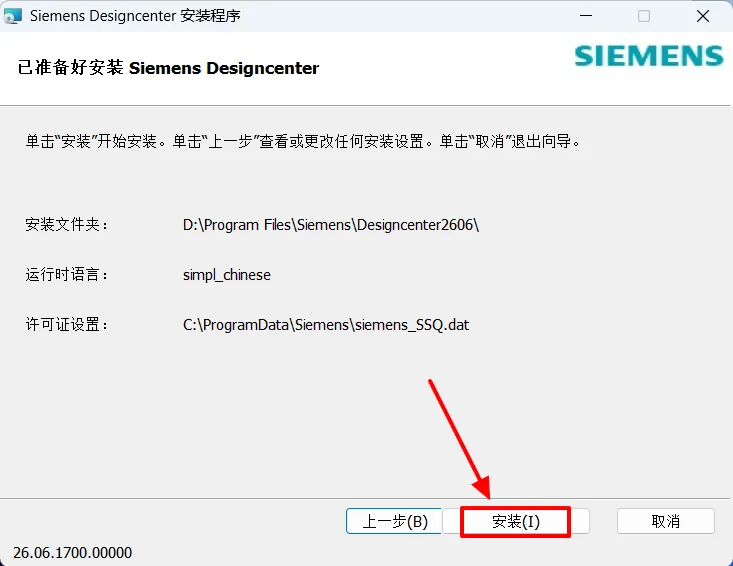The image size is (733, 566).
Task: Click the installer icon in title bar
Action: coord(12,16)
